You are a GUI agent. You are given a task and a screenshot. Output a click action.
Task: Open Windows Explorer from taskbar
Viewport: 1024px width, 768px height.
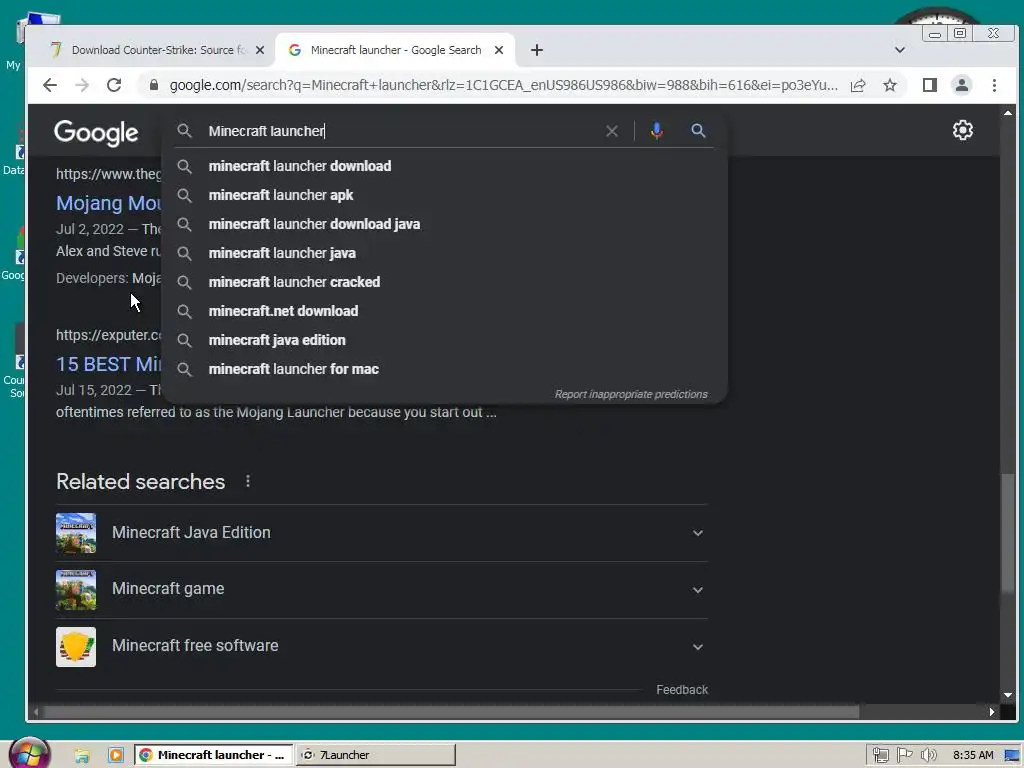(82, 756)
